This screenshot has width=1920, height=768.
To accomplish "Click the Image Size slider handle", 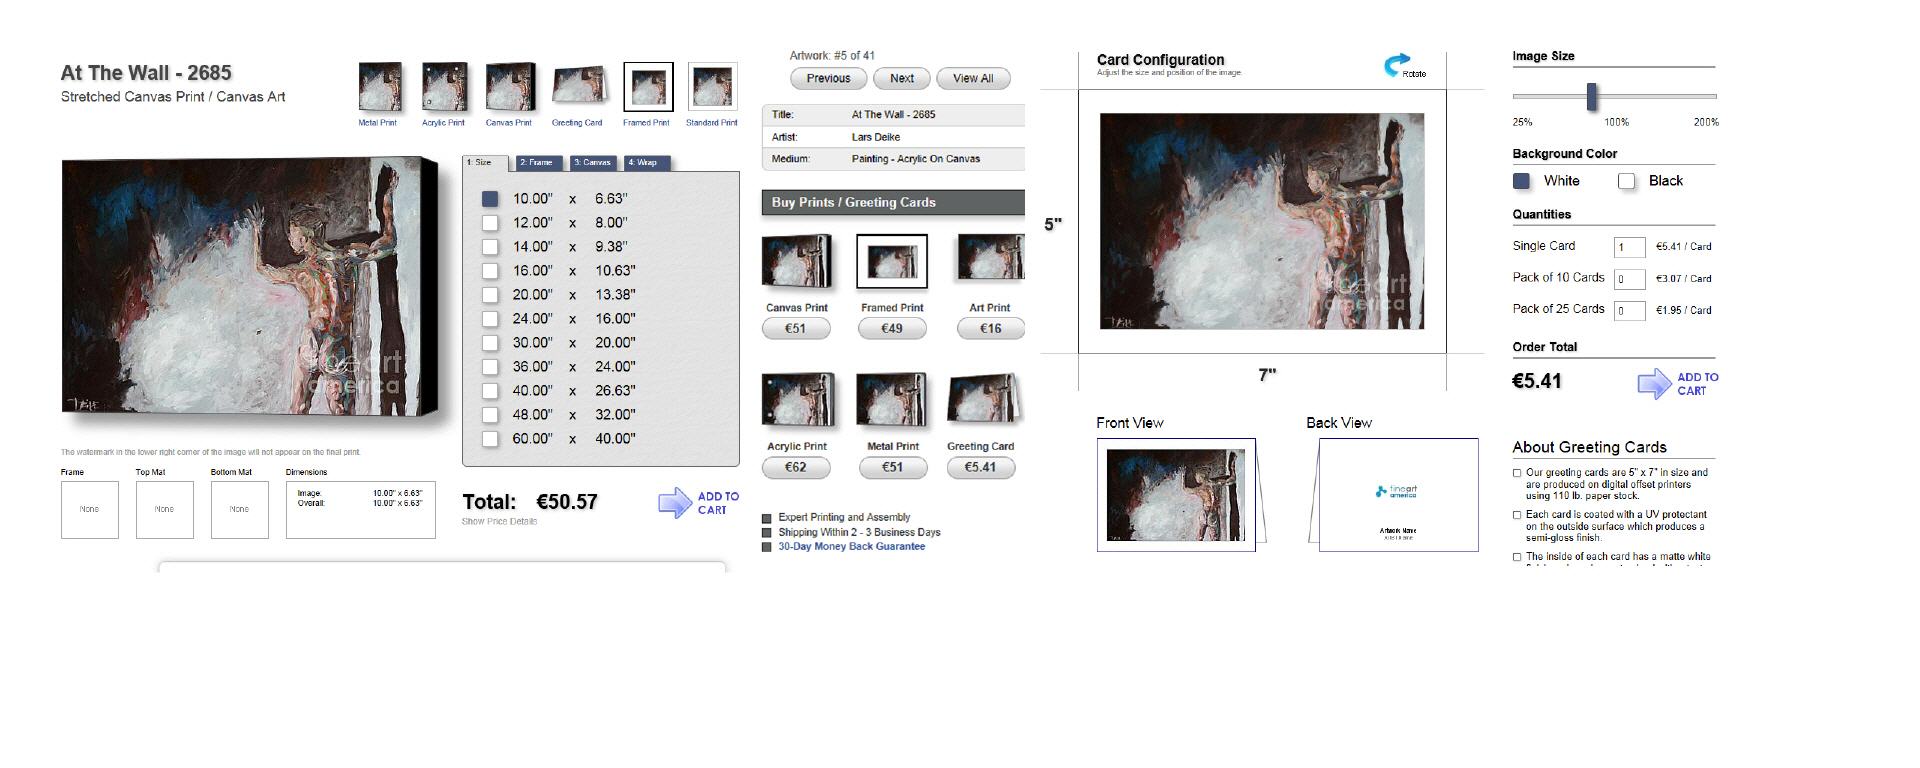I will 1591,97.
